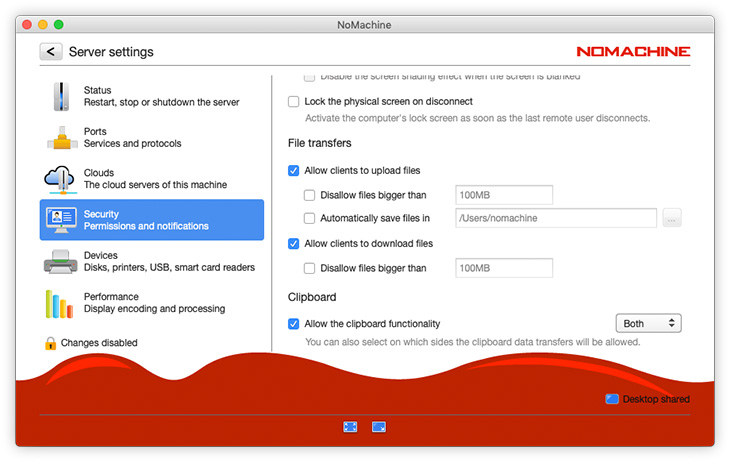The width and height of the screenshot is (730, 461).
Task: Click the back arrow beside Server settings
Action: pyautogui.click(x=51, y=52)
